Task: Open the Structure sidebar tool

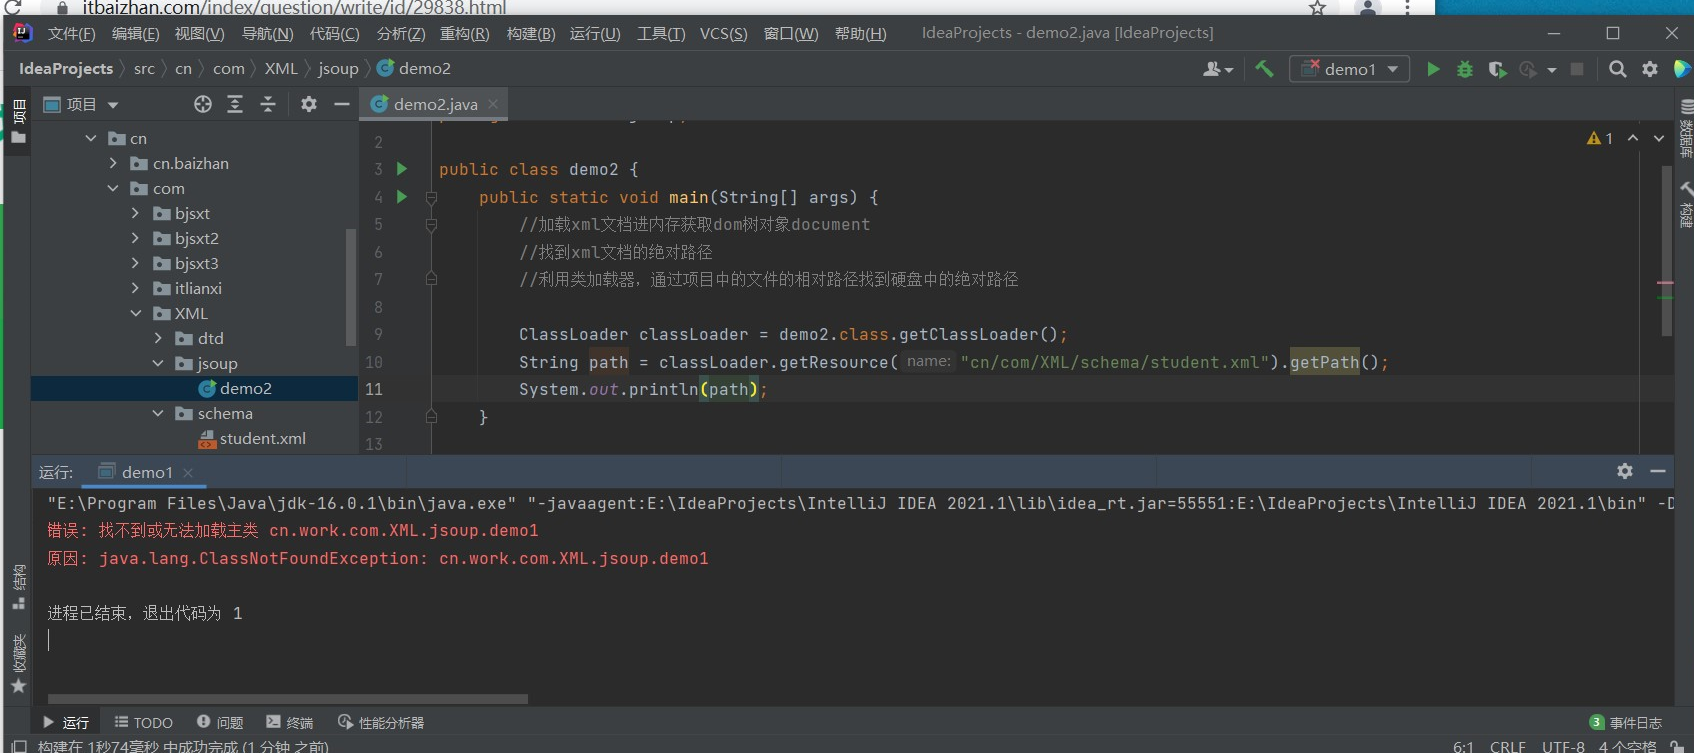Action: (18, 587)
